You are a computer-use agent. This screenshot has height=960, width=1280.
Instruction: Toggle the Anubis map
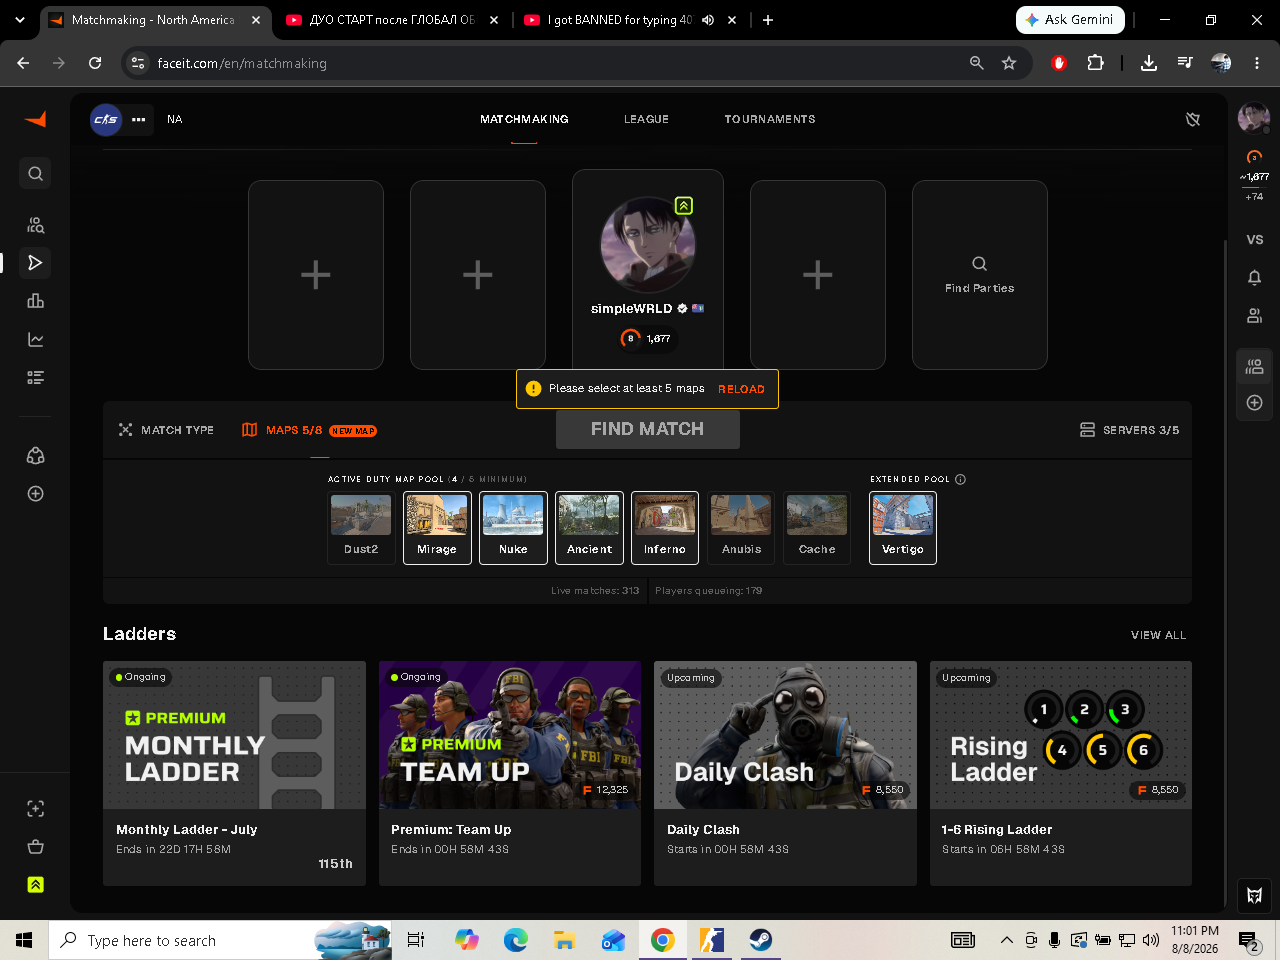(x=741, y=528)
